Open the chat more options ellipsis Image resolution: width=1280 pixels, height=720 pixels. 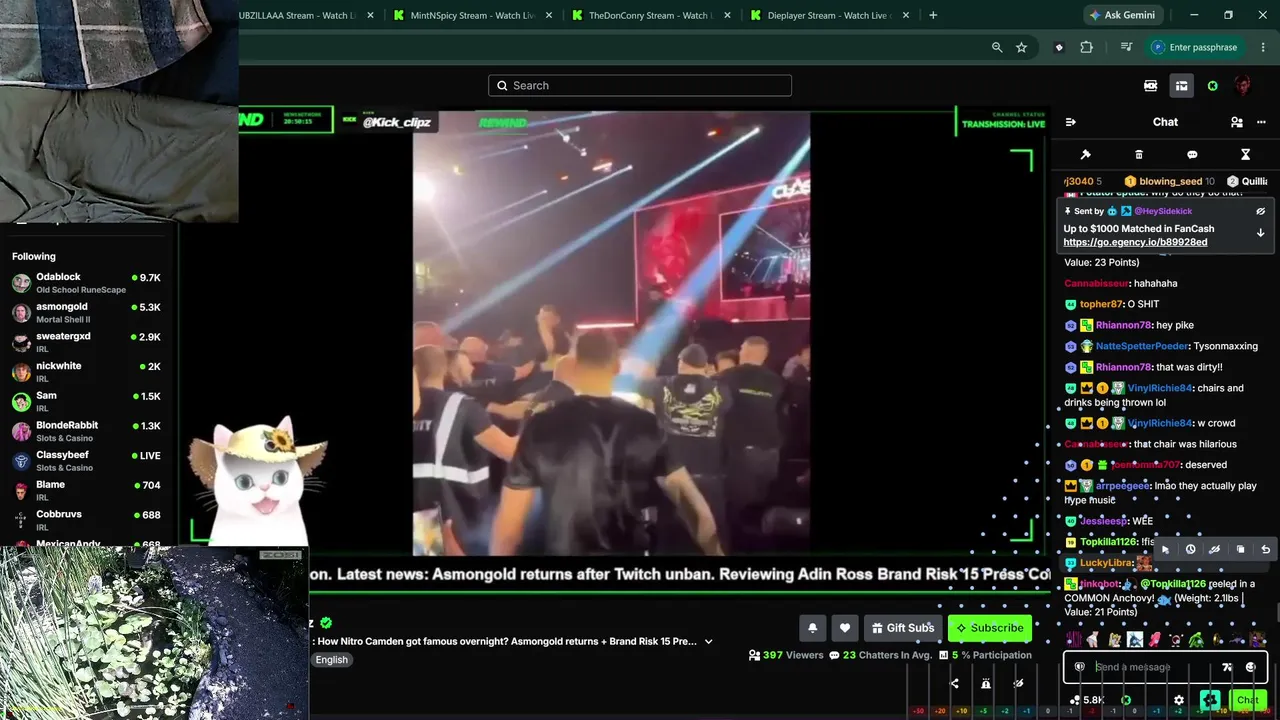(1261, 122)
